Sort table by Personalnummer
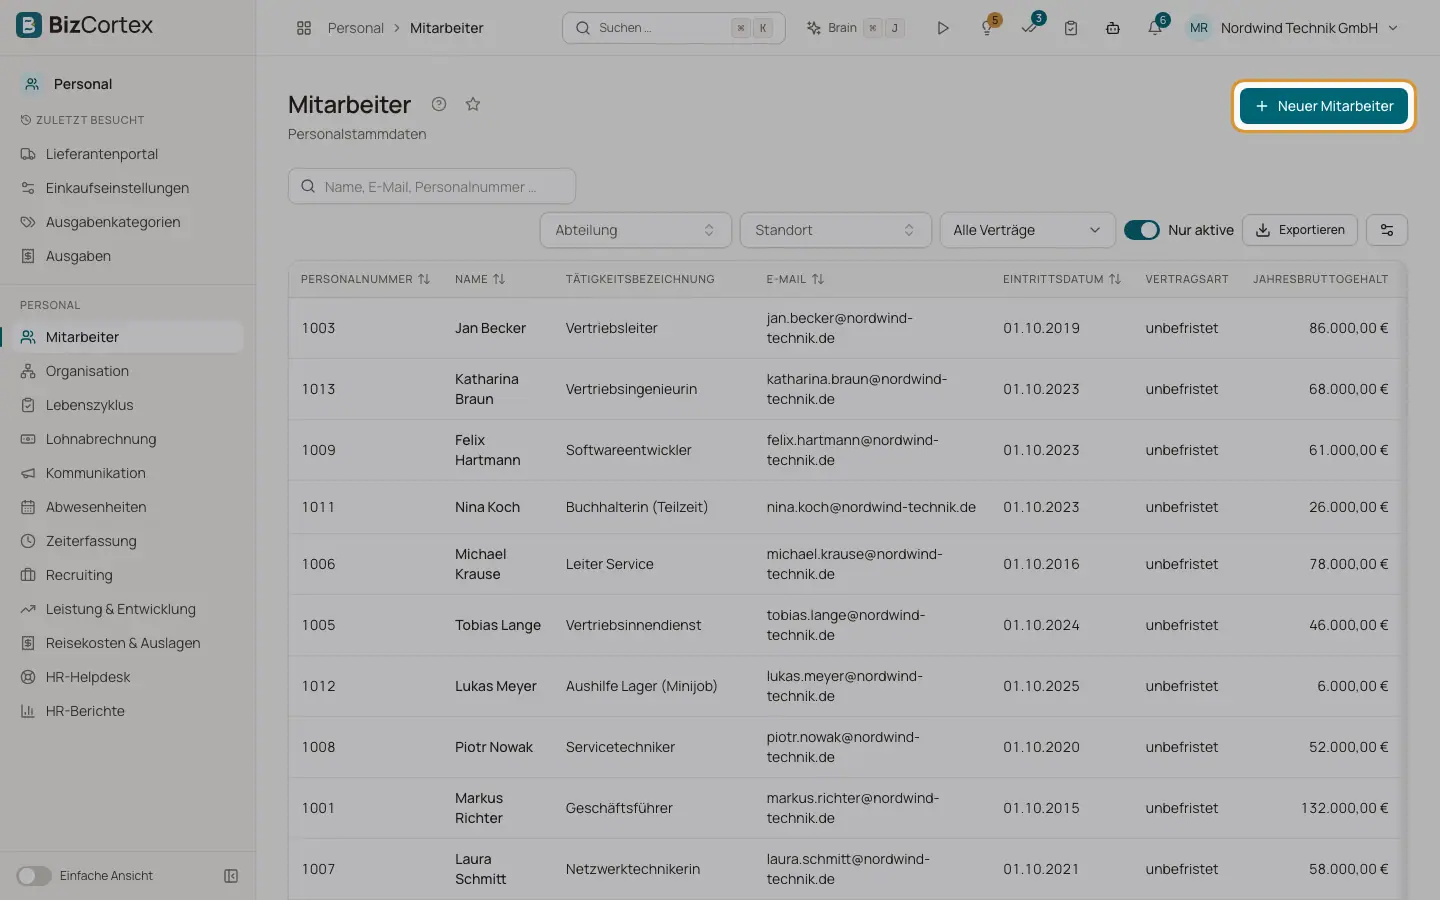Image resolution: width=1440 pixels, height=900 pixels. (366, 279)
